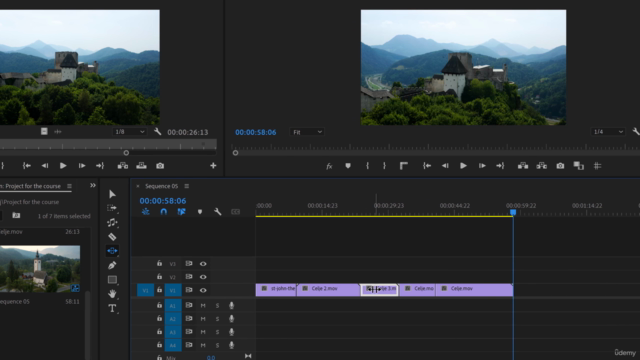Select the Ripple Edit tool
This screenshot has width=640, height=360.
[112, 222]
